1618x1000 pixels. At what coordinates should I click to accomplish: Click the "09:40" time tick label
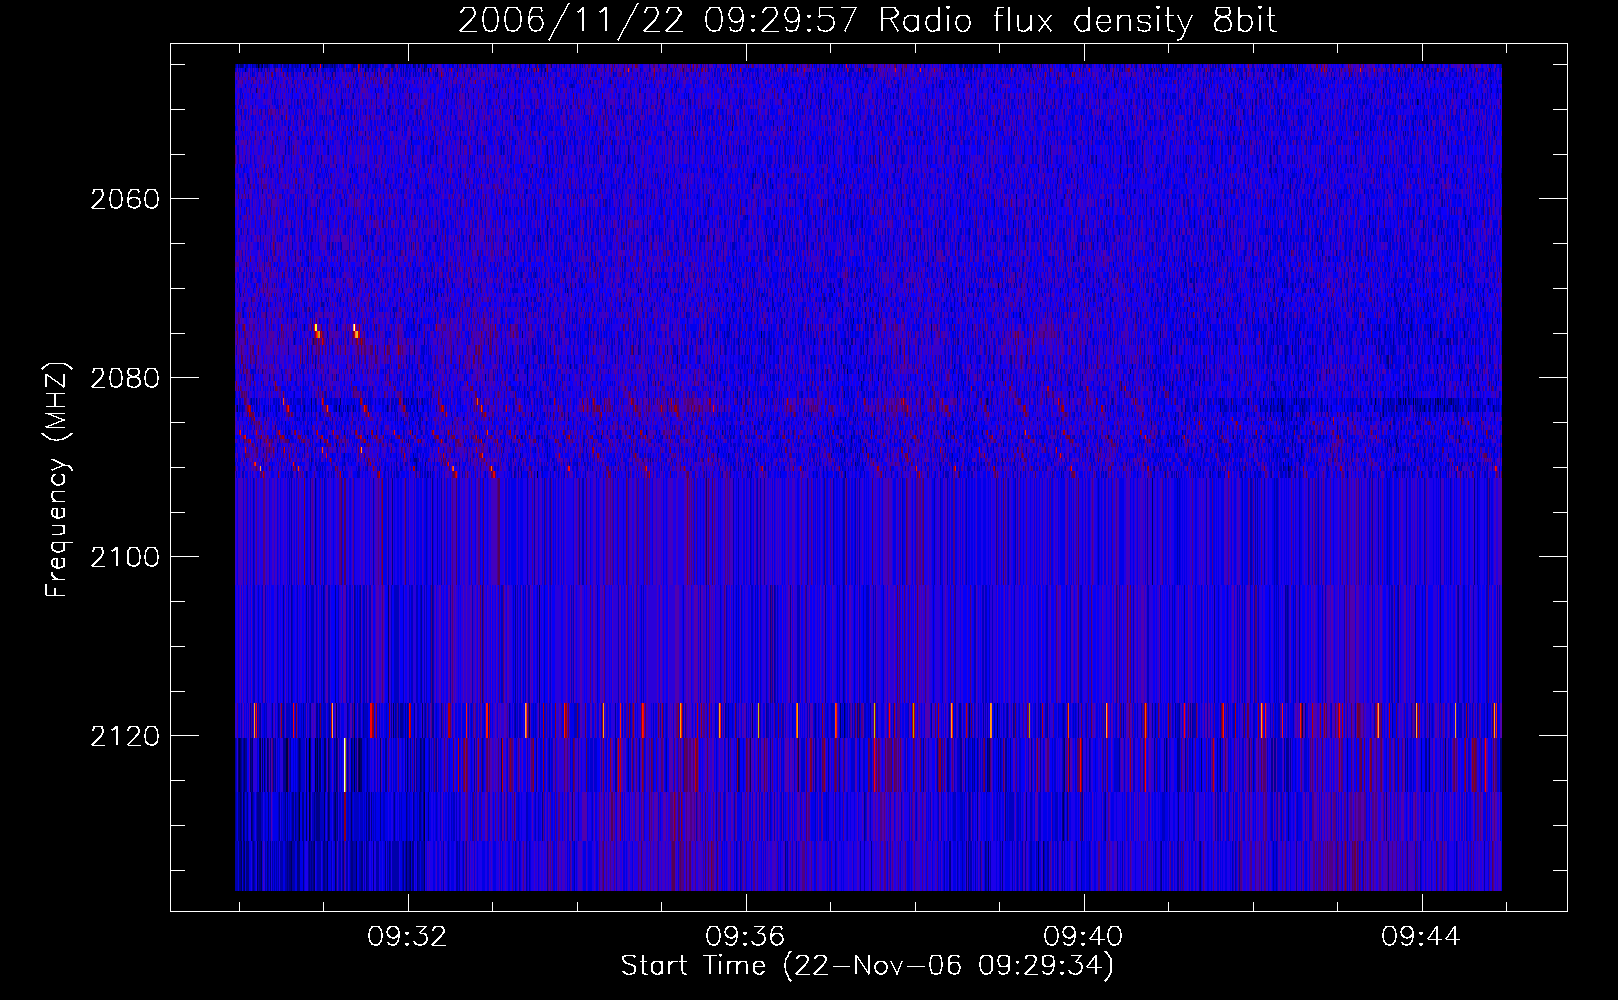tap(1083, 937)
